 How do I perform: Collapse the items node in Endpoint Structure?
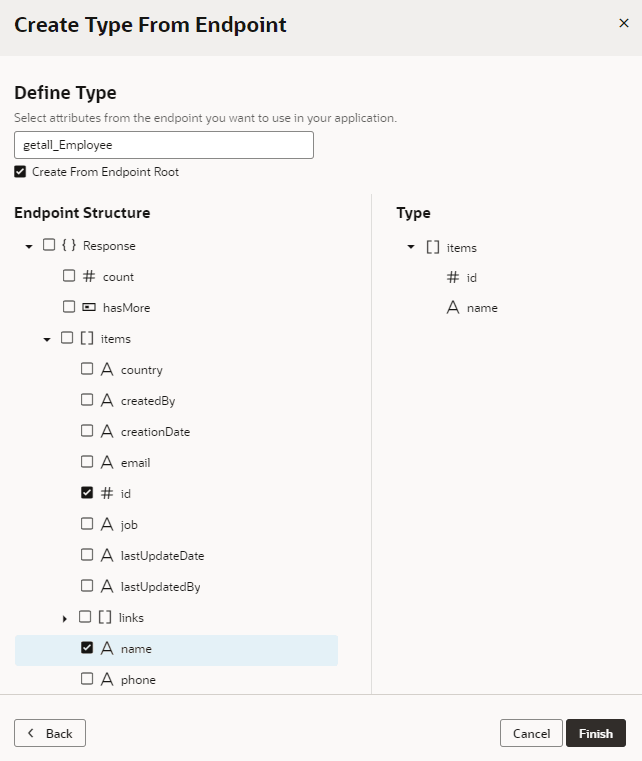(47, 340)
